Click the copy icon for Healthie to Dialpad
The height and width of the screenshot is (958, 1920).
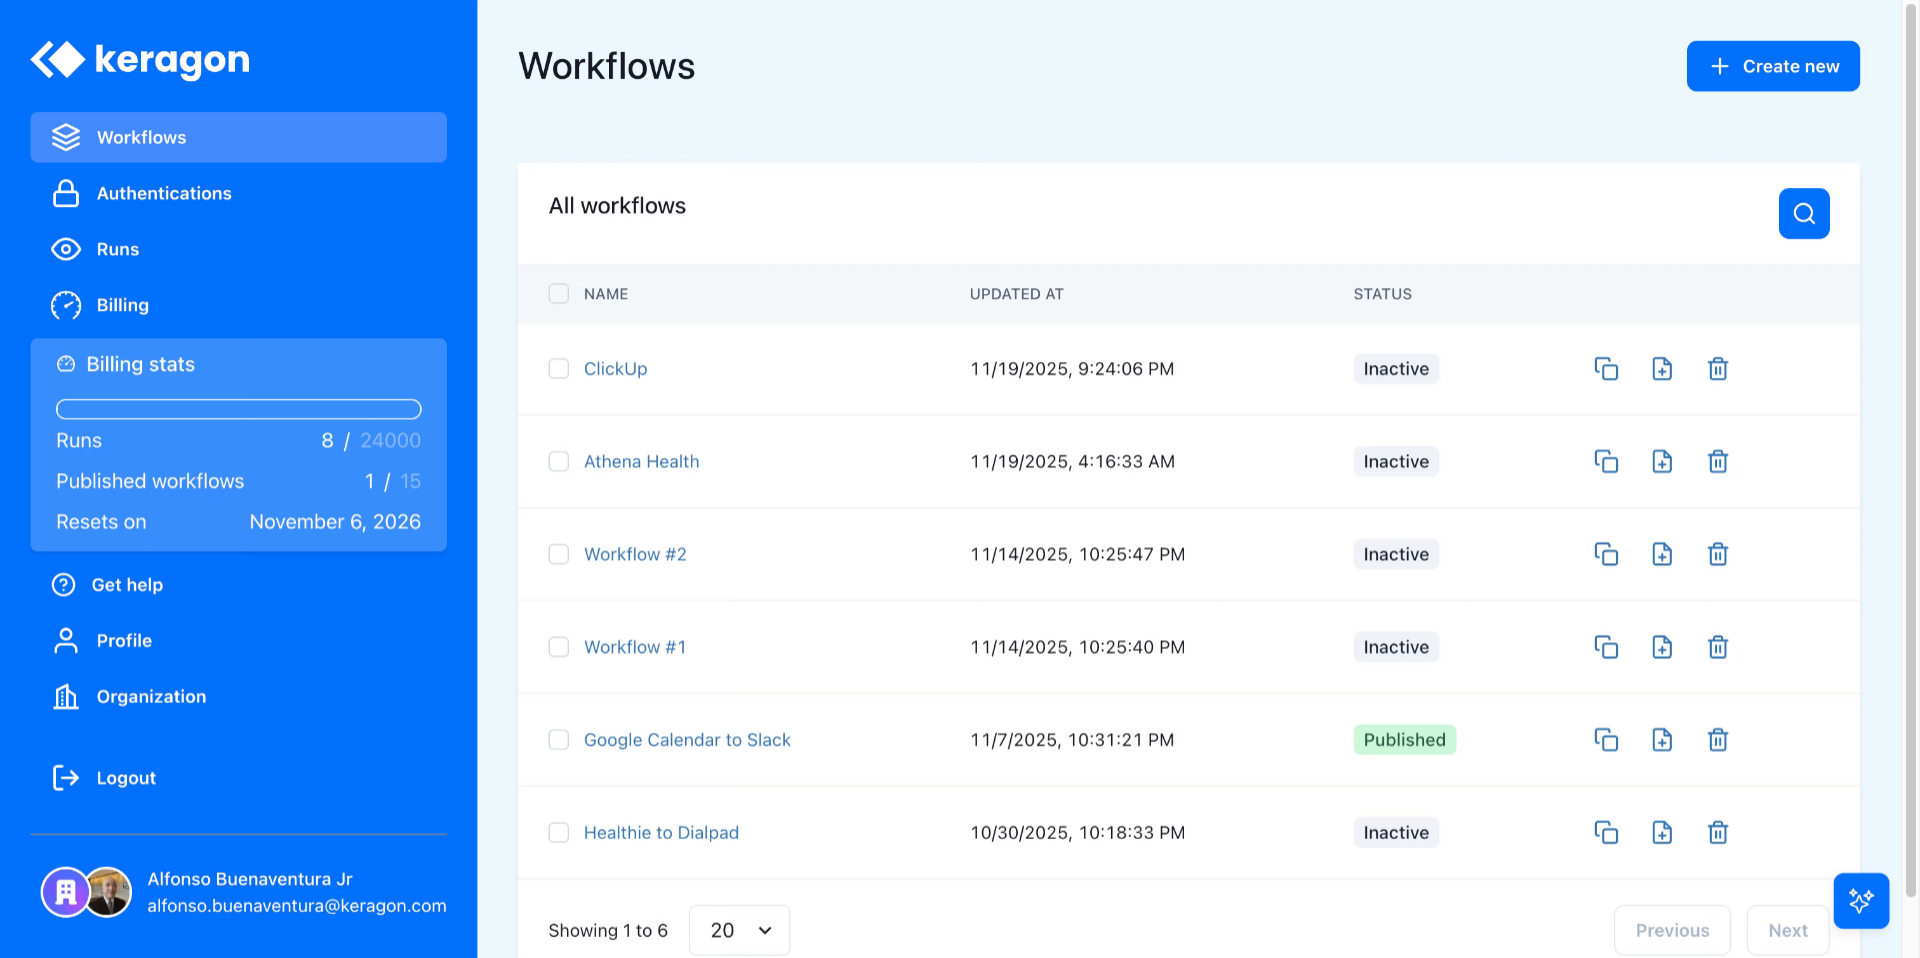(1606, 833)
